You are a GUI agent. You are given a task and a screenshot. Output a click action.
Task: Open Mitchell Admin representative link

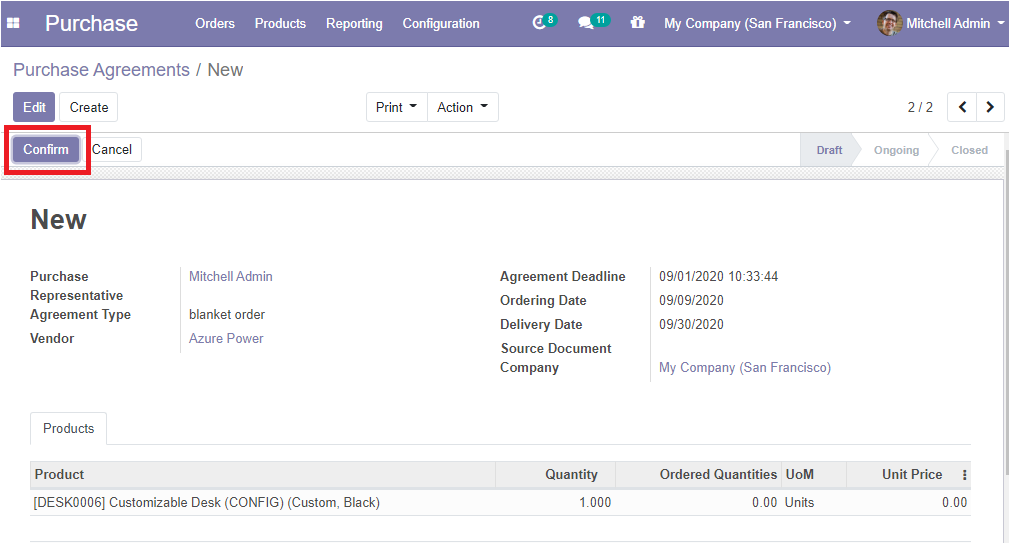tap(231, 276)
